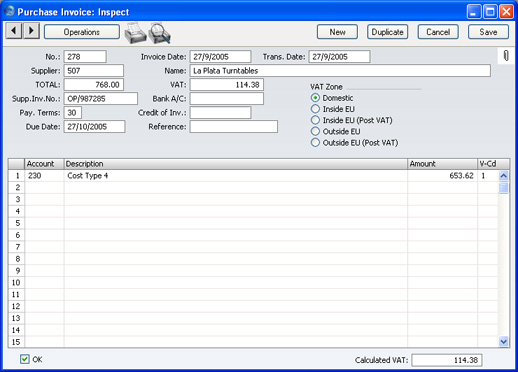Image resolution: width=518 pixels, height=372 pixels.
Task: Go to next record arrow
Action: click(x=31, y=31)
